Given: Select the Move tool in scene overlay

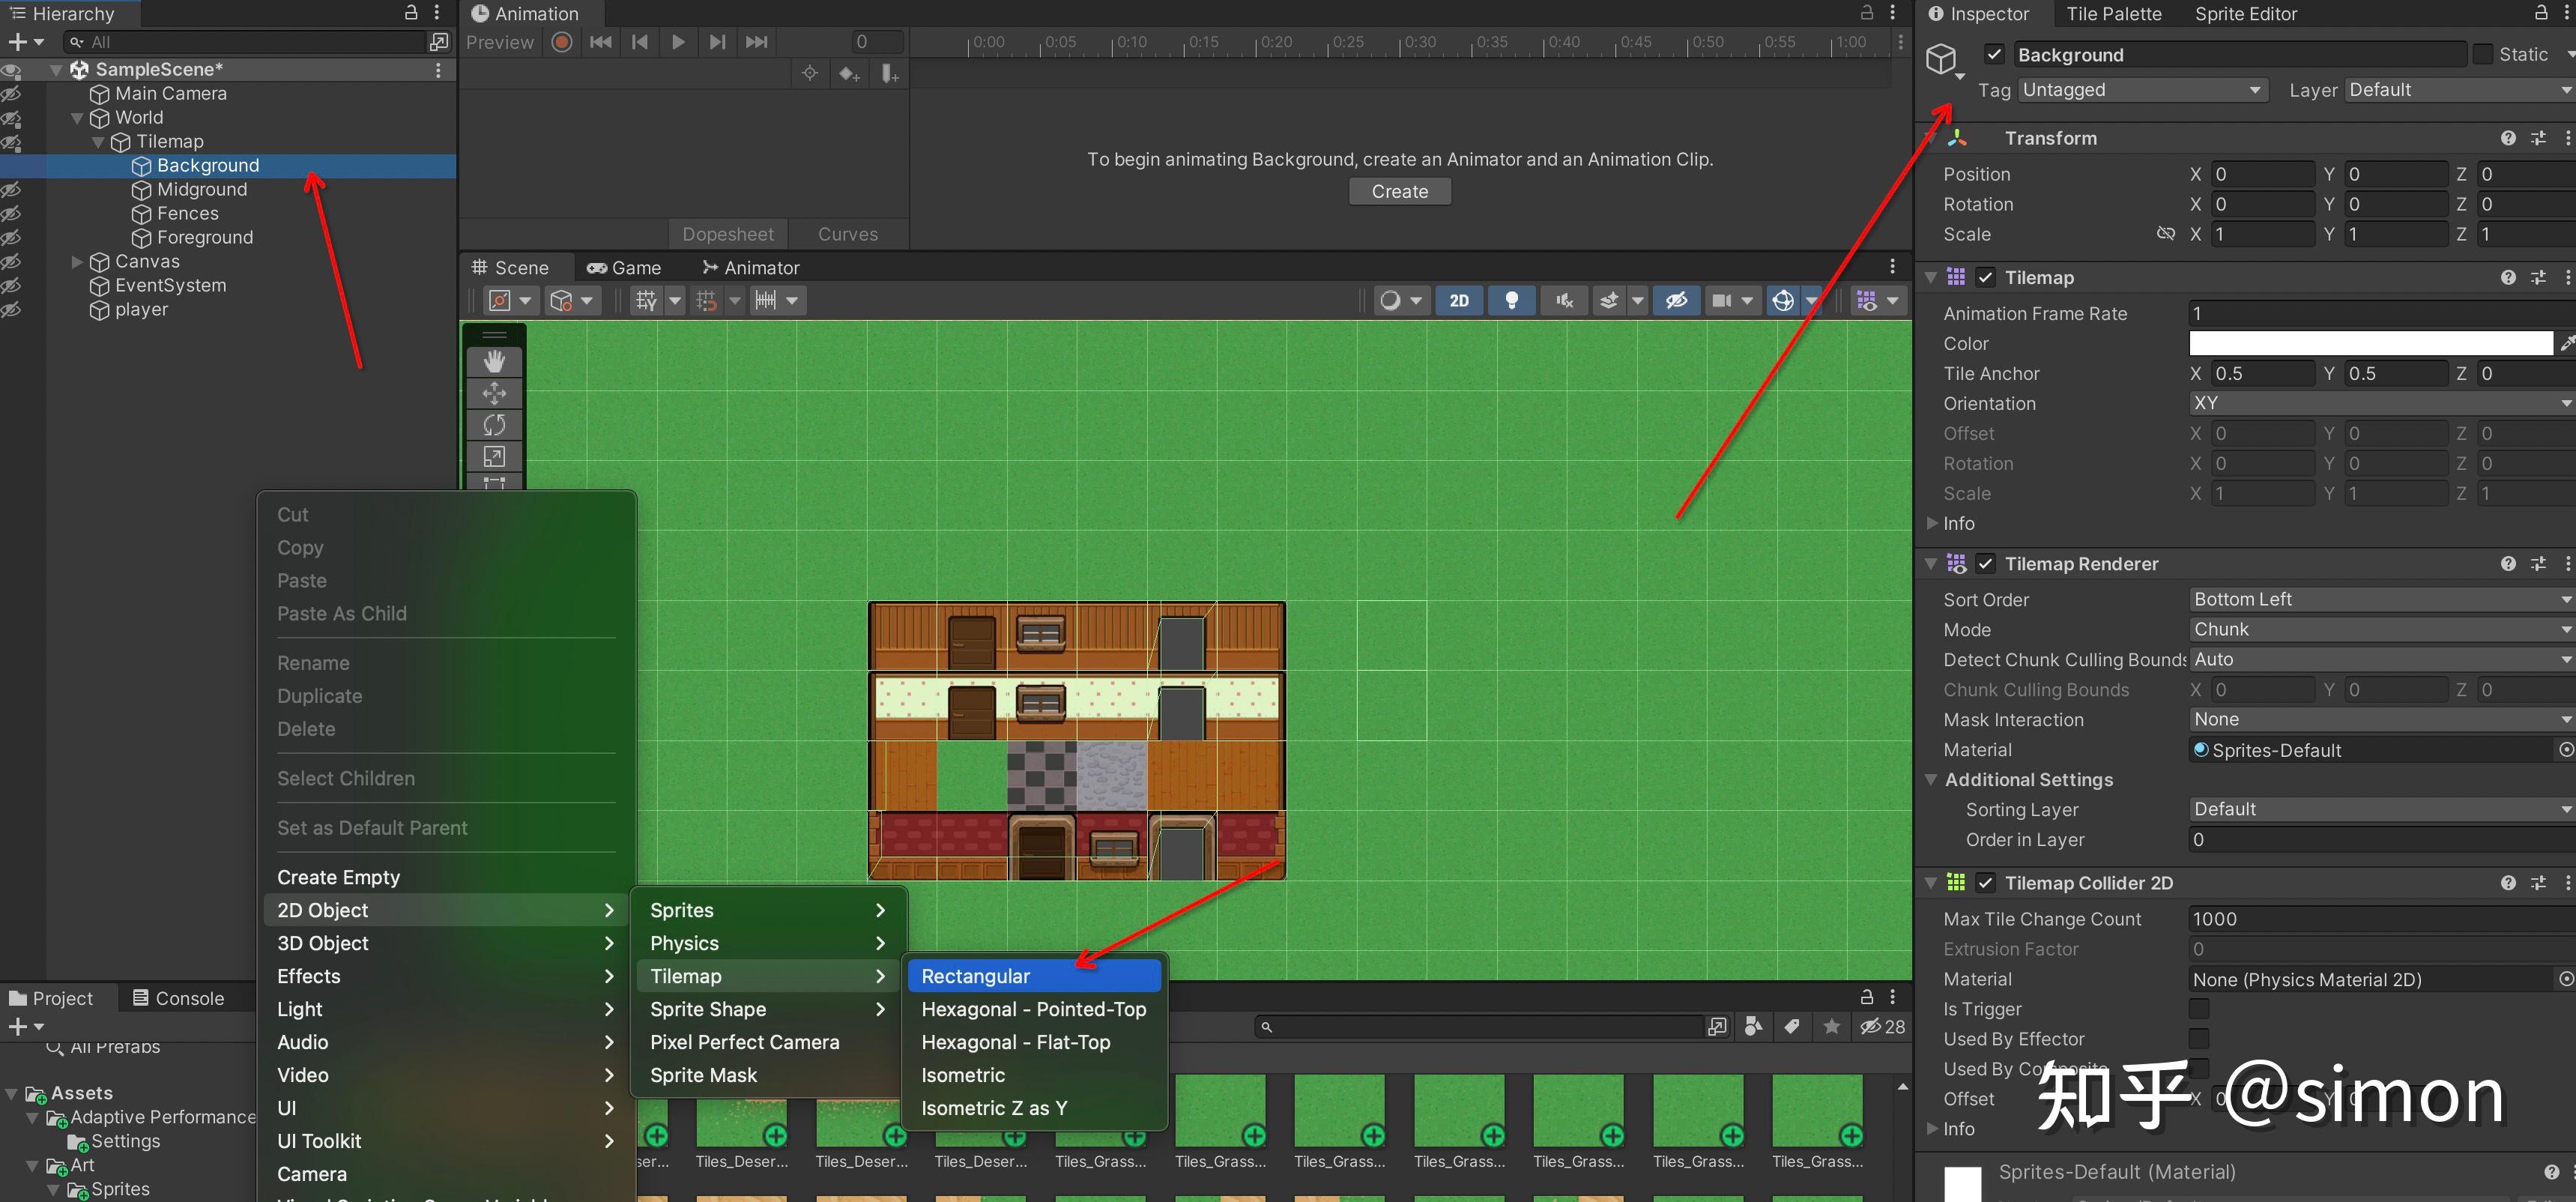Looking at the screenshot, I should 494,393.
